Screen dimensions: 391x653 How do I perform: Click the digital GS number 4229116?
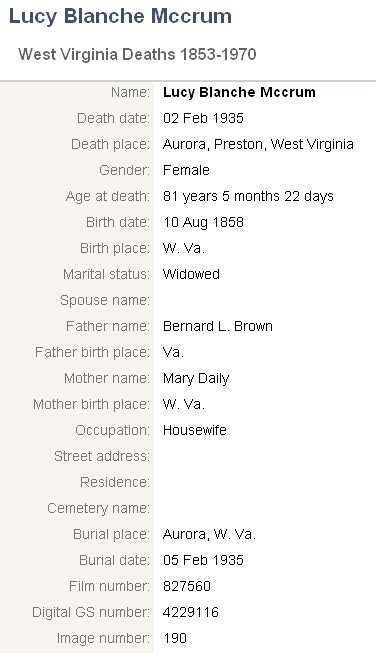(x=191, y=612)
